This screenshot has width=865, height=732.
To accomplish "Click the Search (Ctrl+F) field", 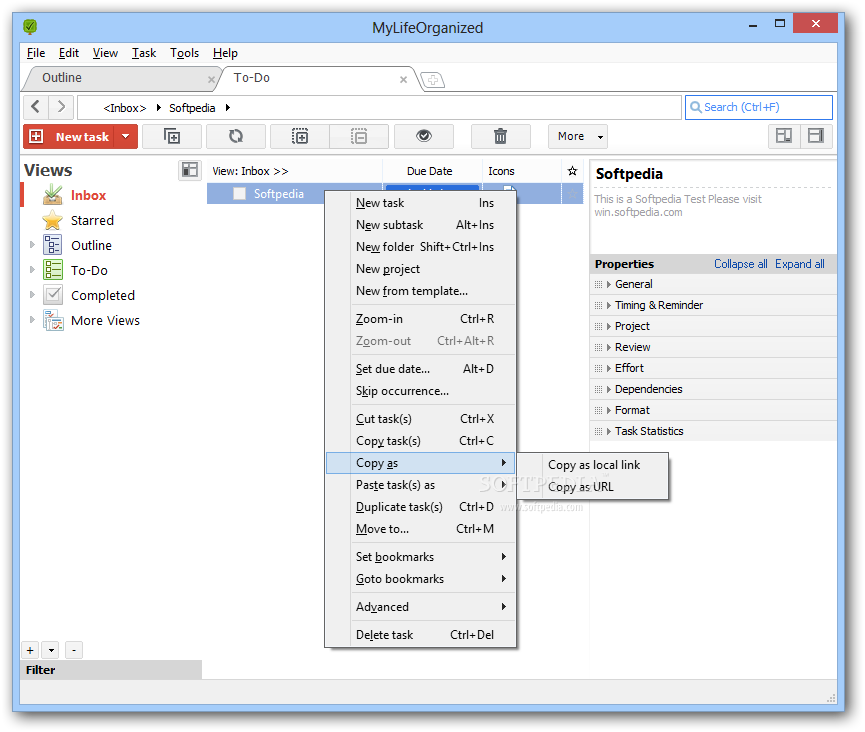I will (759, 107).
